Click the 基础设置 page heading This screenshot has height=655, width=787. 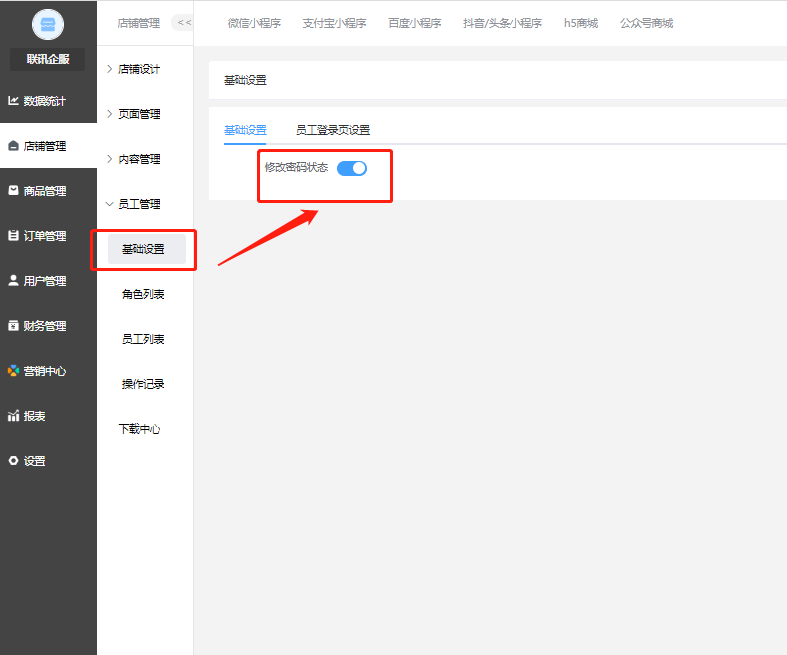click(245, 80)
